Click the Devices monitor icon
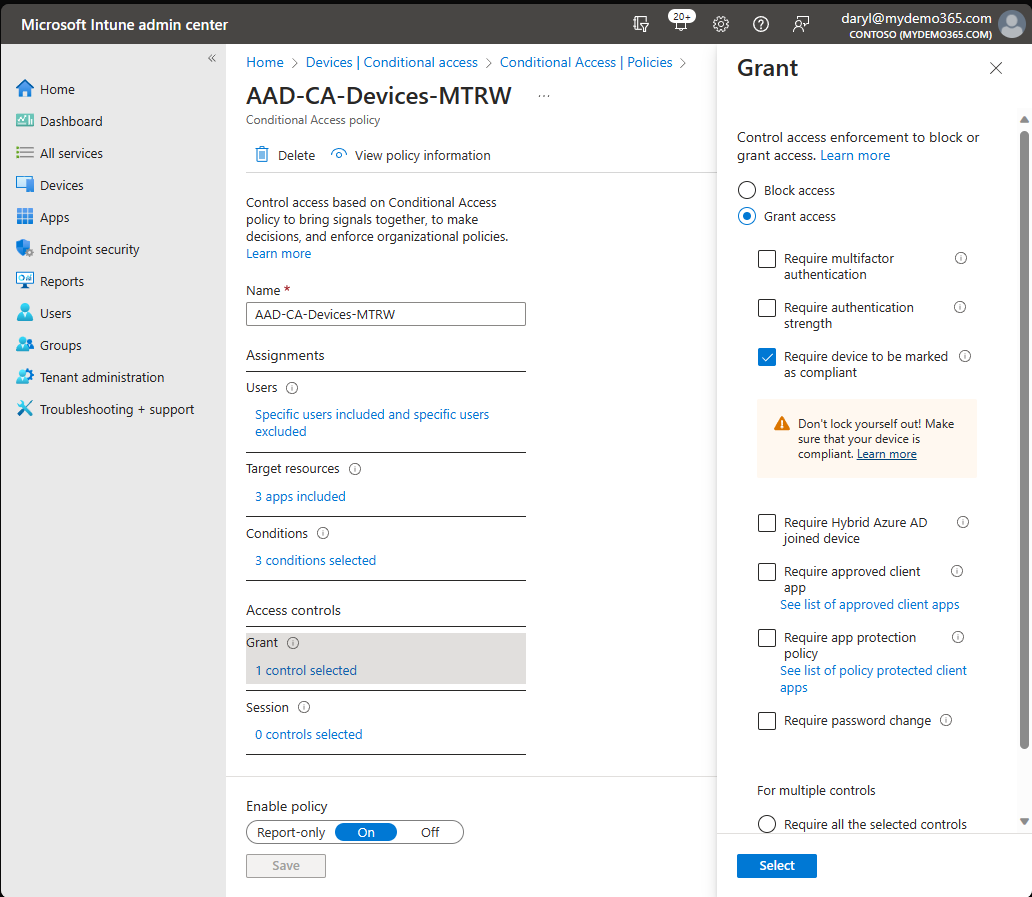Viewport: 1032px width, 897px height. [25, 184]
